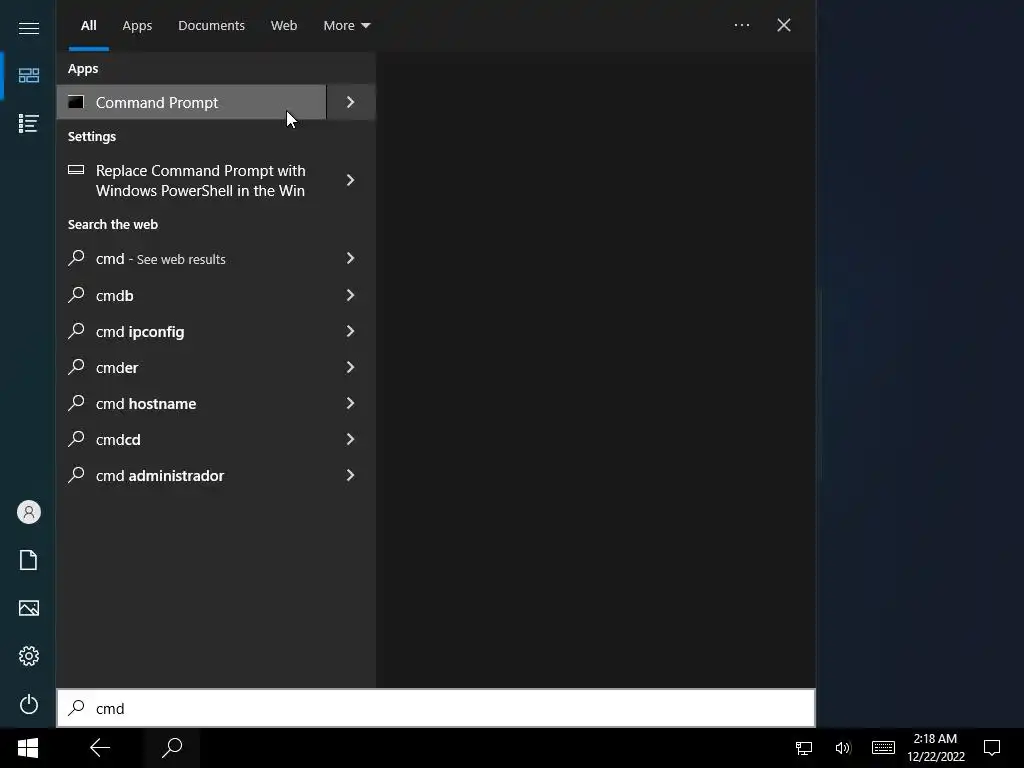Viewport: 1024px width, 768px height.
Task: Click the icon beside Replace Command Prompt setting
Action: pyautogui.click(x=76, y=170)
